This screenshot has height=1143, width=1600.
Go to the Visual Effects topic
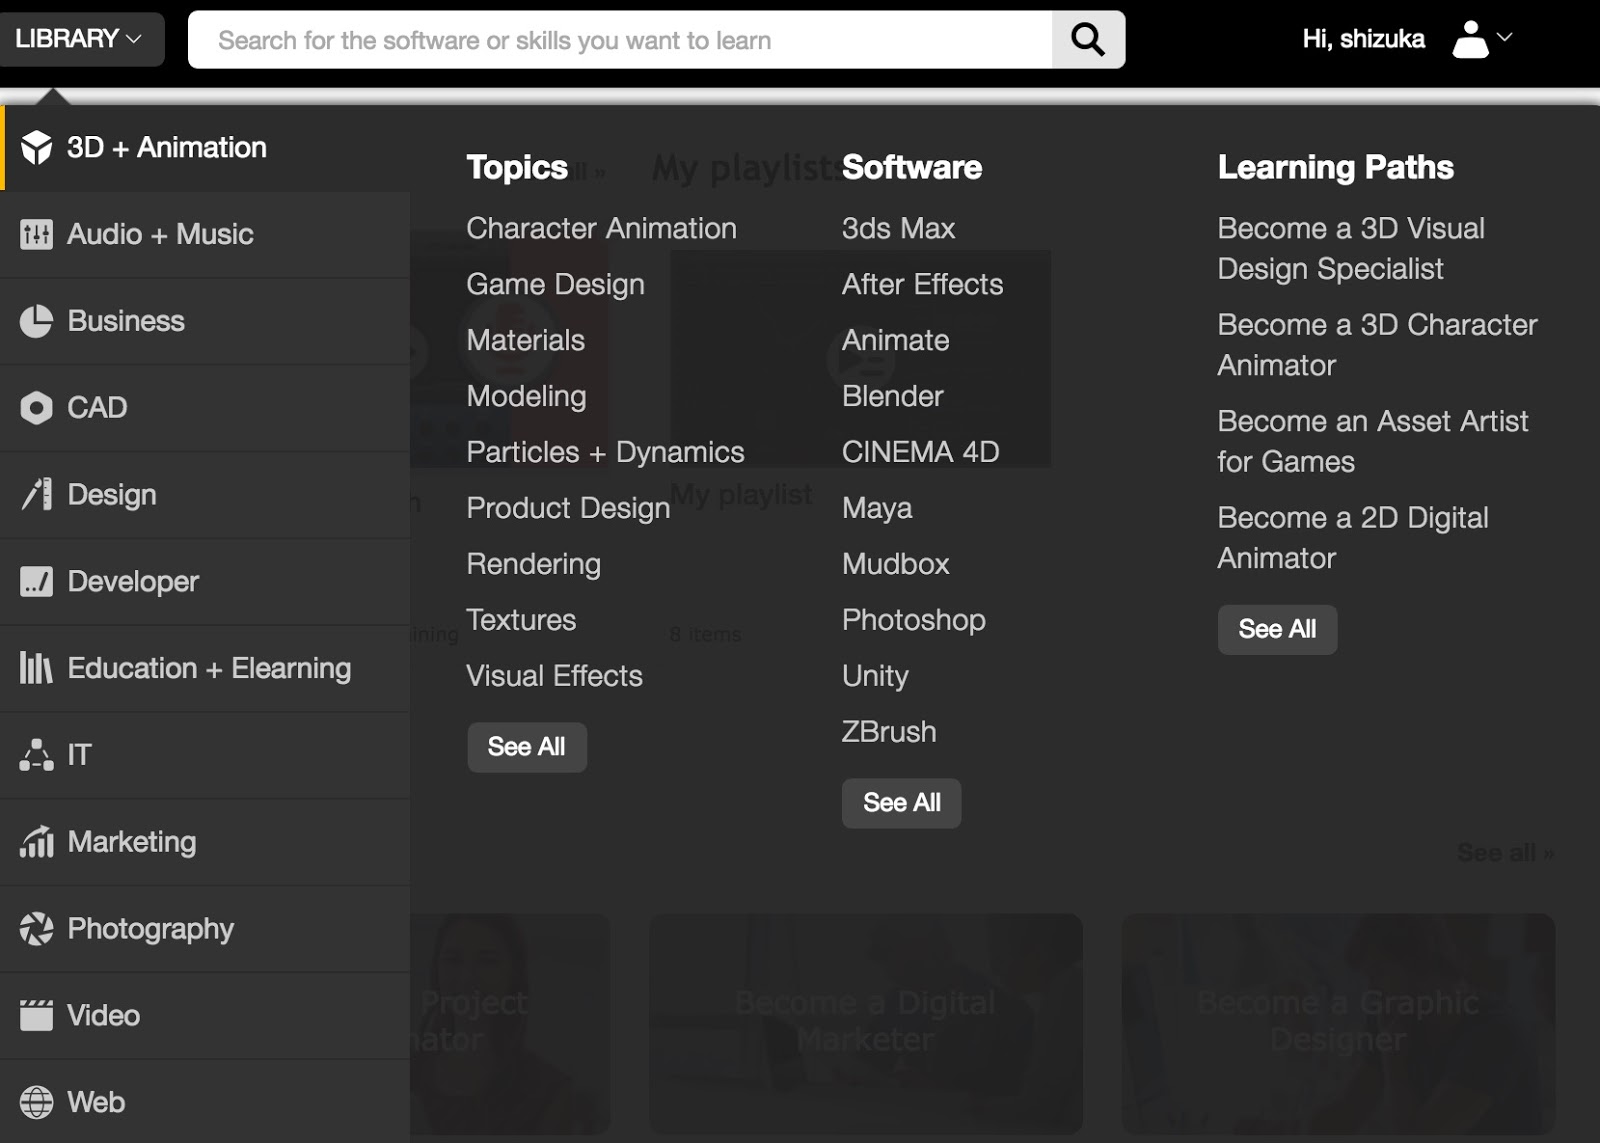click(554, 676)
